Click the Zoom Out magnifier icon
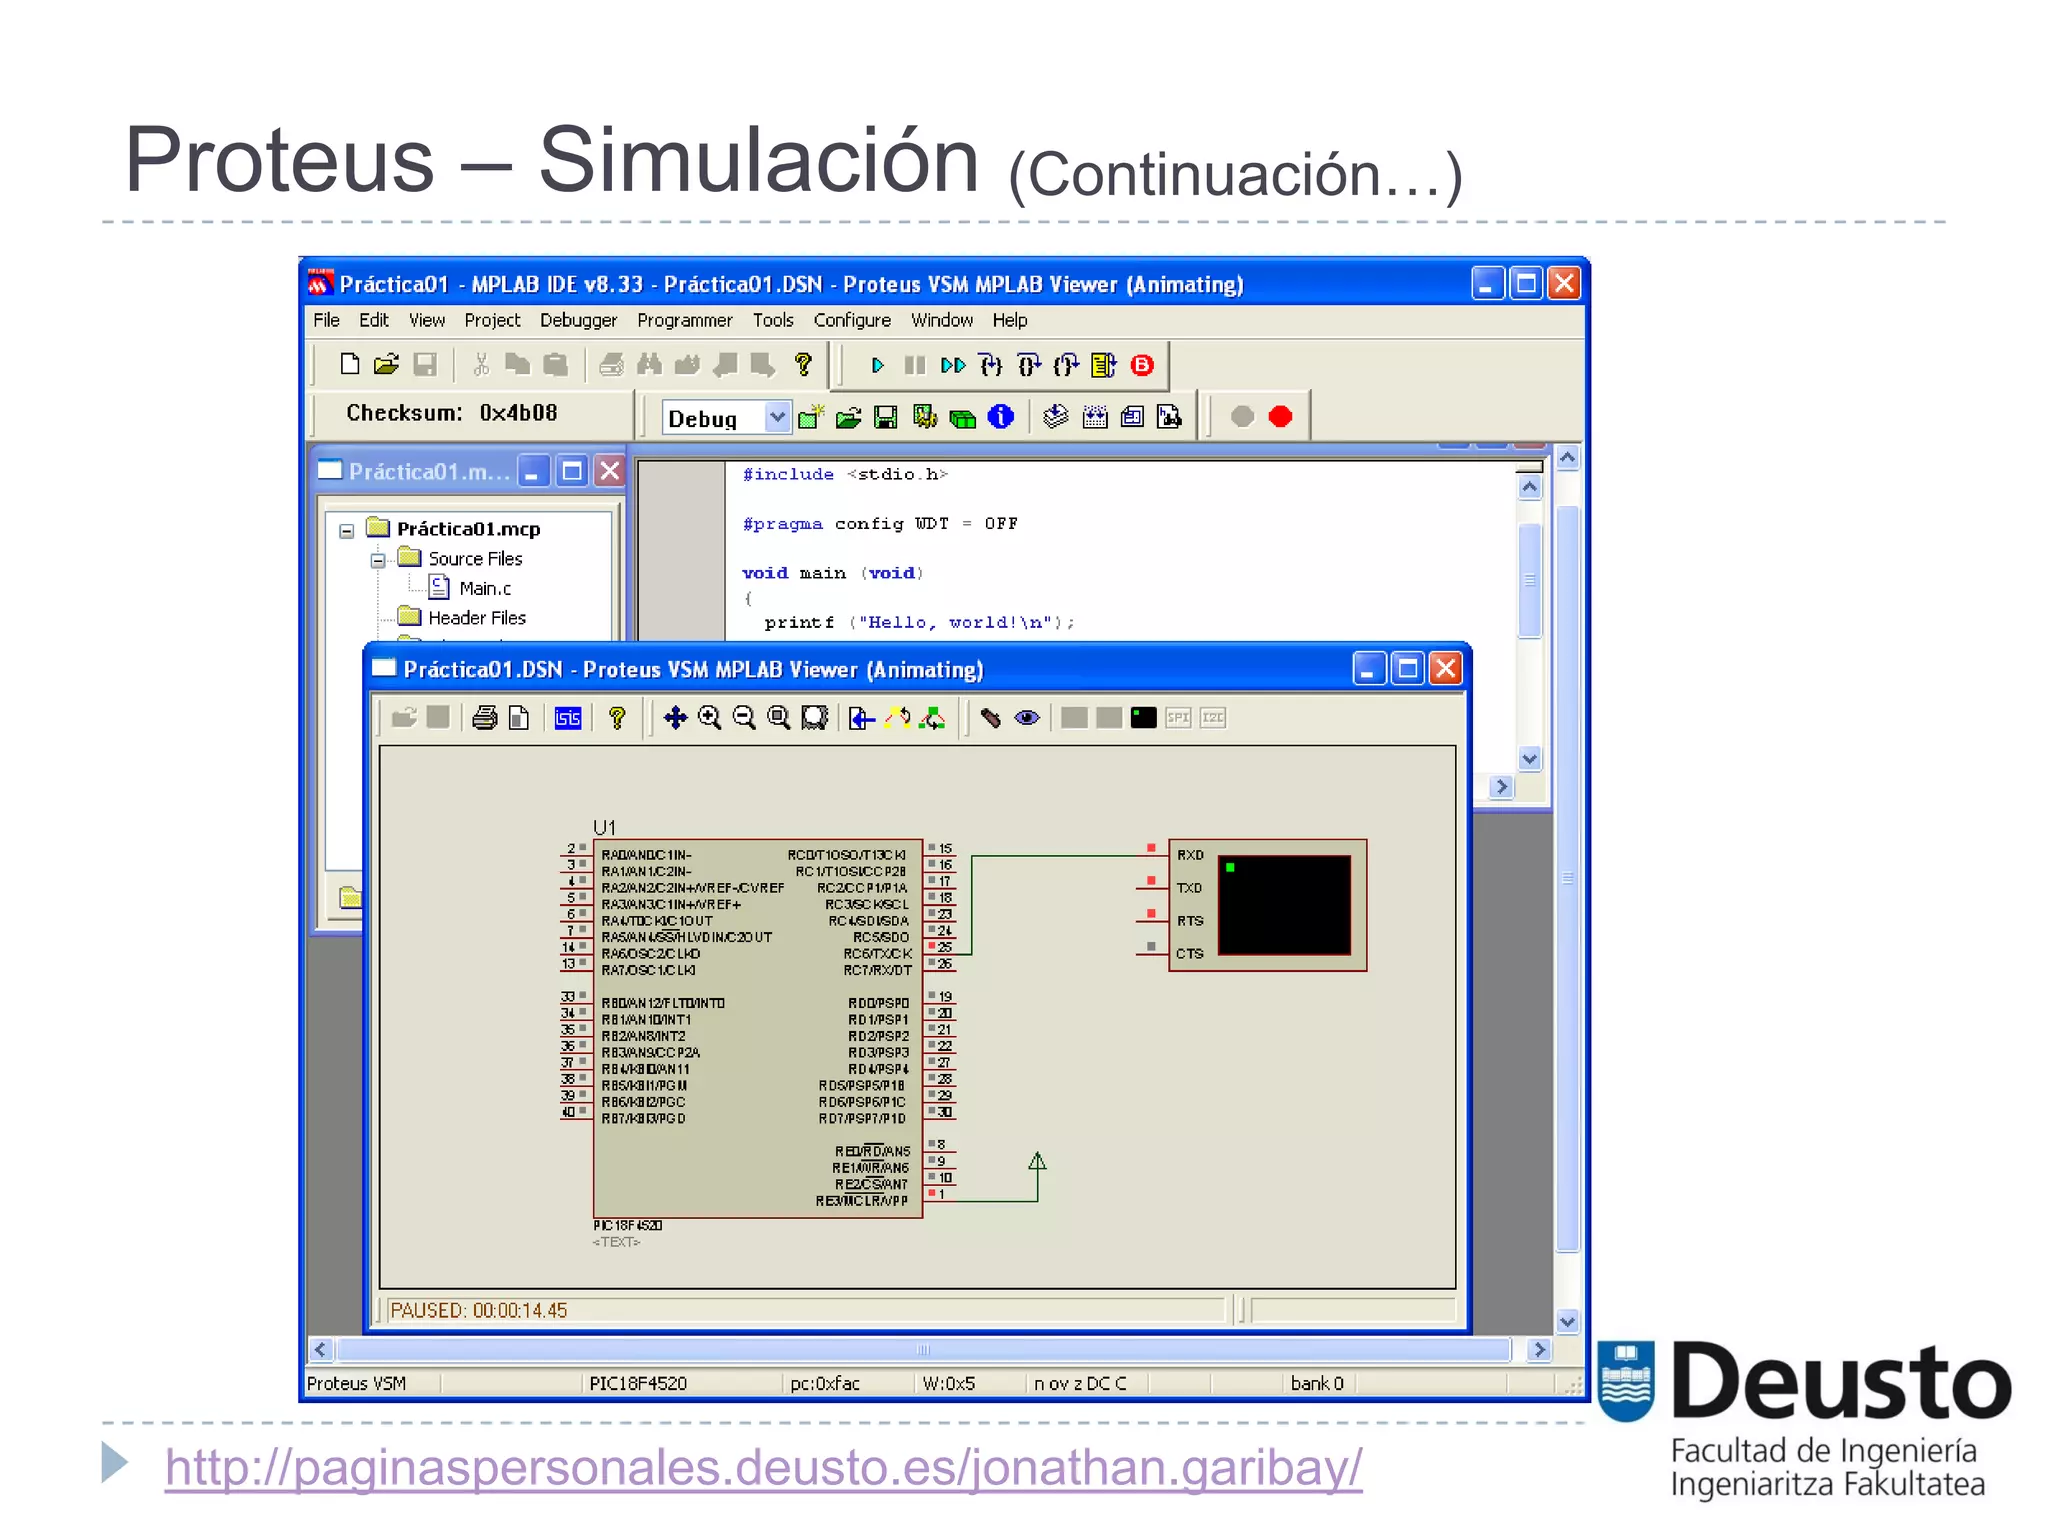 (744, 718)
